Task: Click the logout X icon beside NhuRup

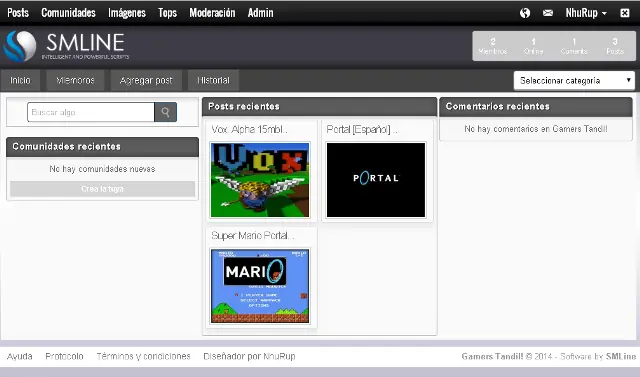Action: [624, 13]
